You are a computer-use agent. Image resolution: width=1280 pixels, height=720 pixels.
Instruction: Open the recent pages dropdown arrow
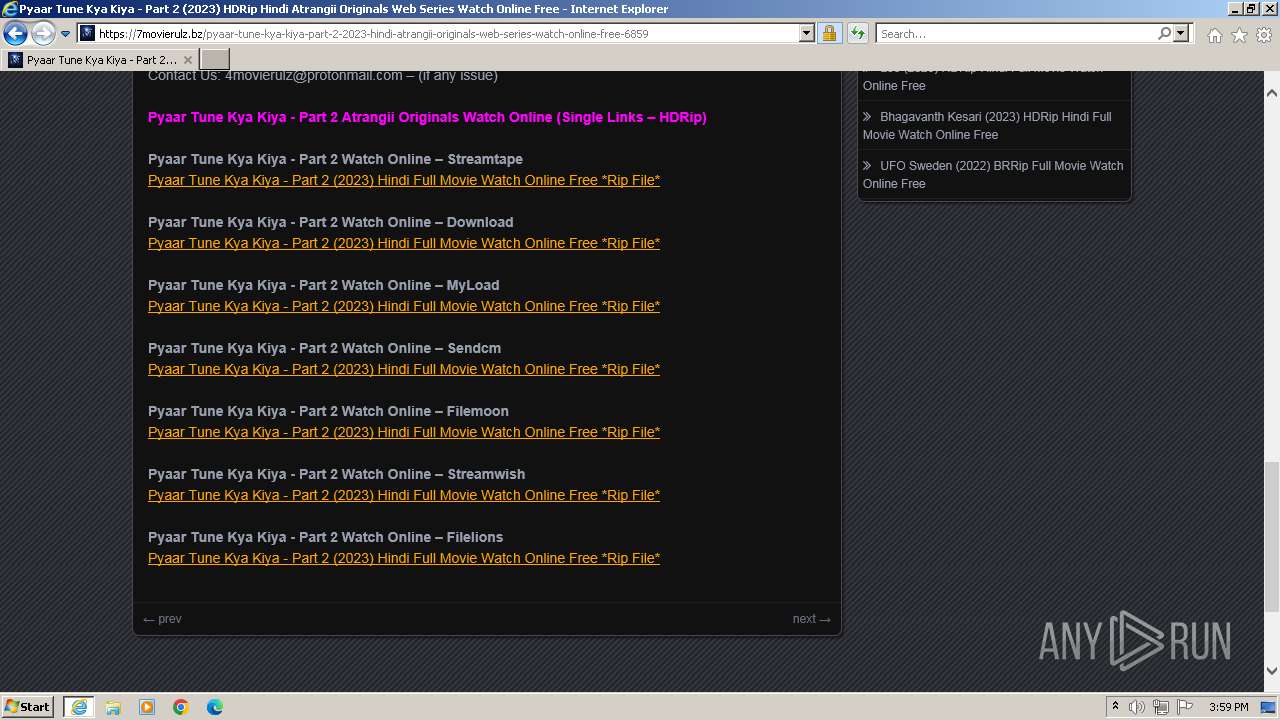pos(66,34)
